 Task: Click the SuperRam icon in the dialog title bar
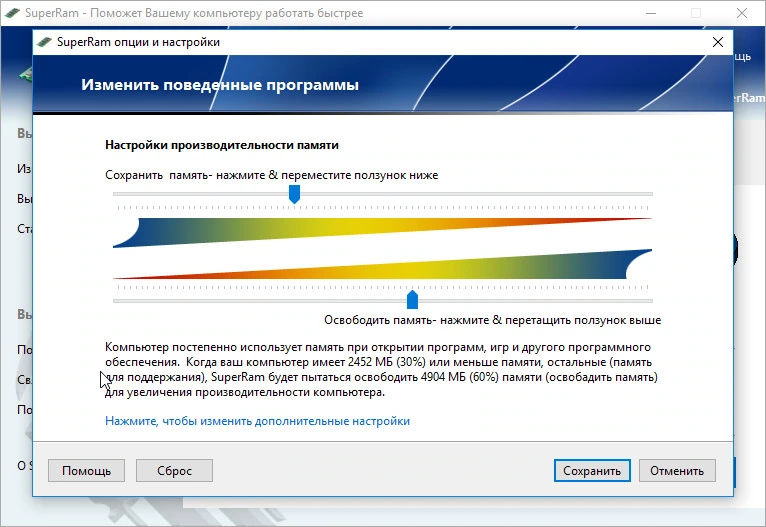coord(44,42)
